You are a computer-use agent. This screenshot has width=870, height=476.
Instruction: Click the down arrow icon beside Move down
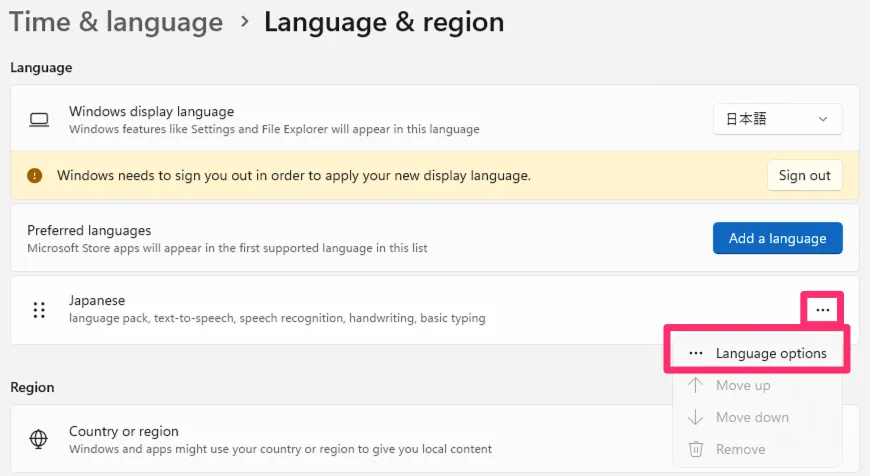(695, 417)
